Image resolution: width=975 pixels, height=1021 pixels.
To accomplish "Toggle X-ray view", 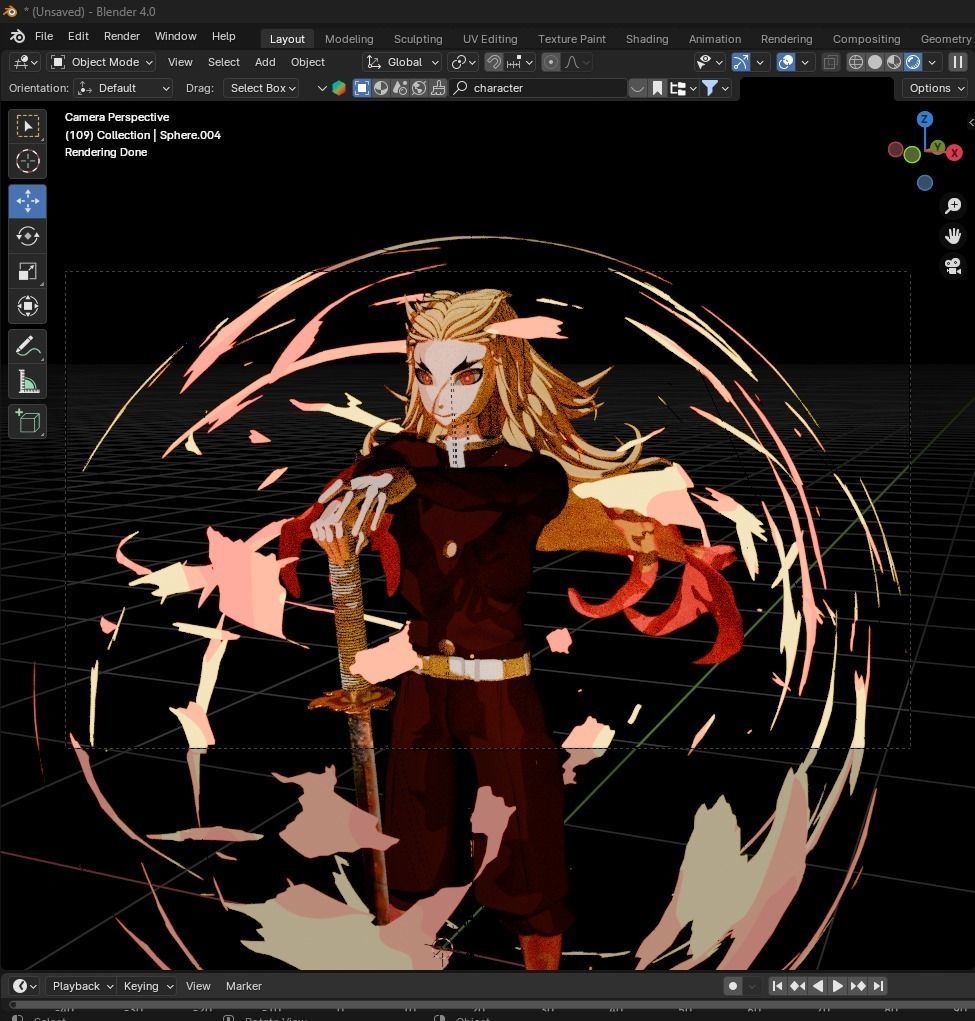I will coord(830,63).
